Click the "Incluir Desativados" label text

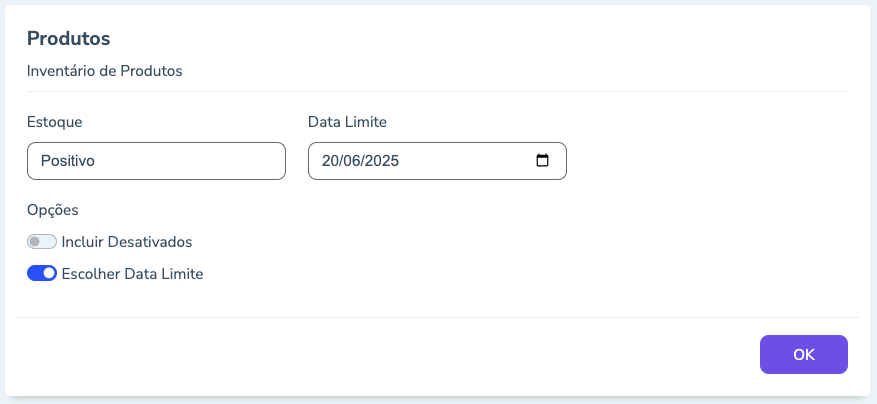point(127,242)
